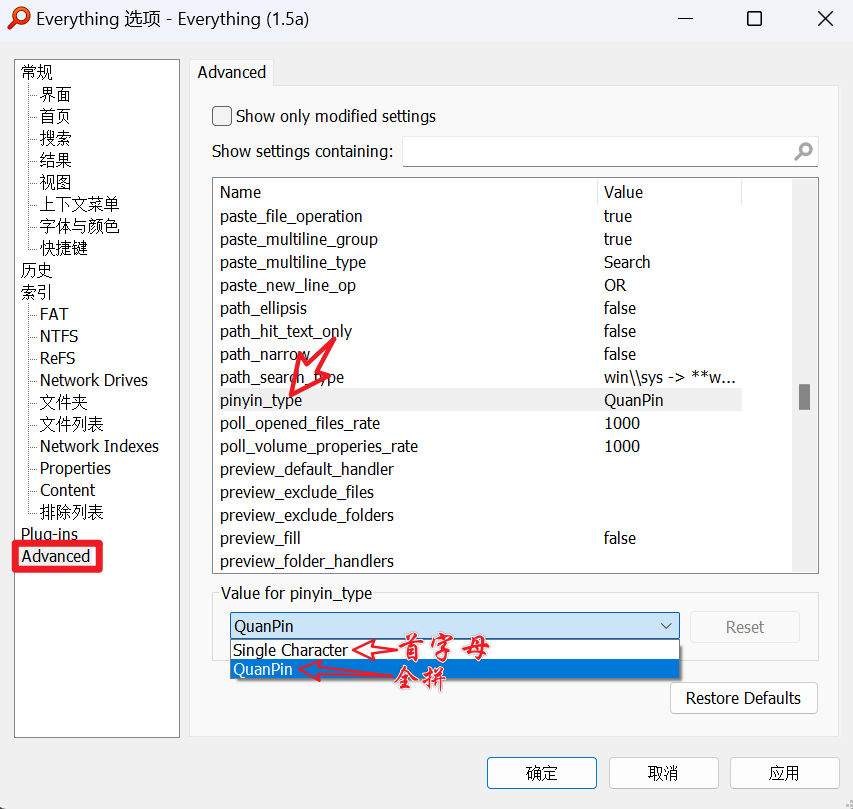Enable Show only modified settings

[221, 116]
